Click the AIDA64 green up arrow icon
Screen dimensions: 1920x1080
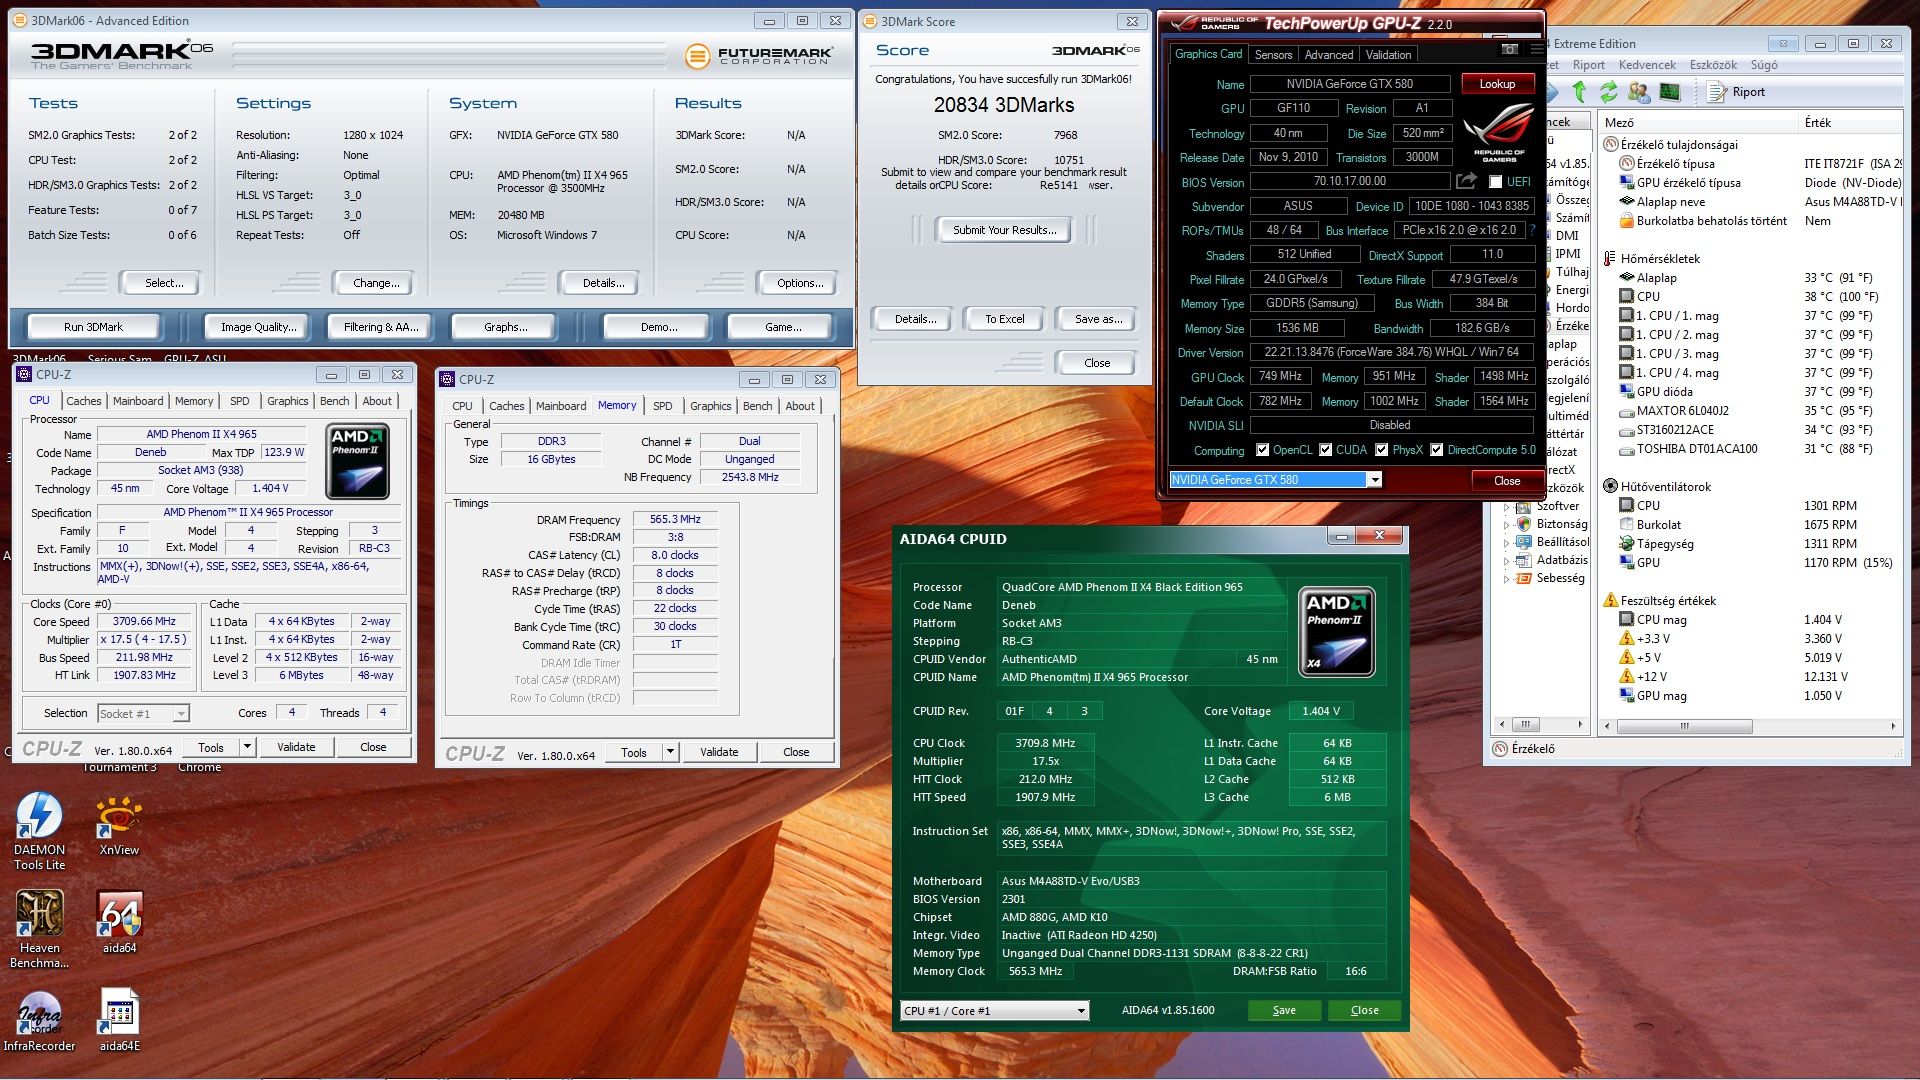click(x=1579, y=92)
